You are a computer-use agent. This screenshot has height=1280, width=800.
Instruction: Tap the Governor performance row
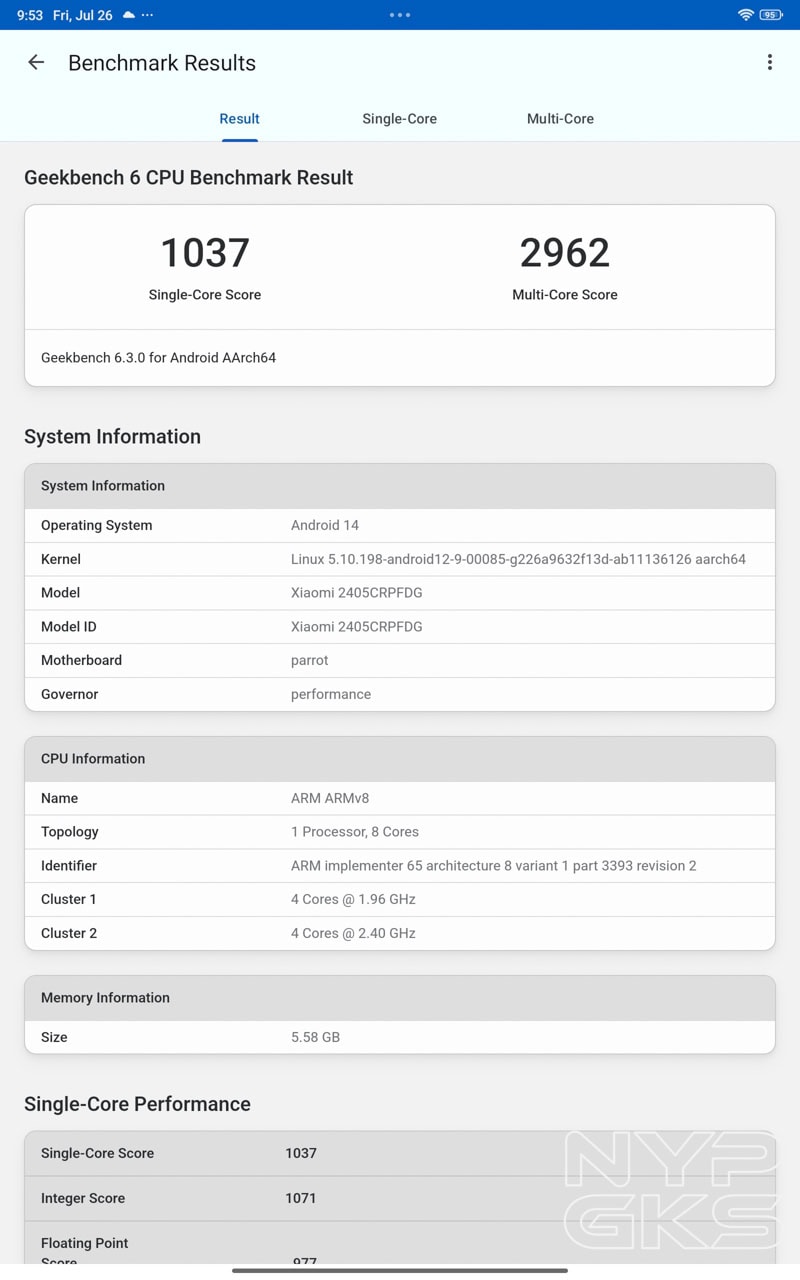tap(399, 694)
